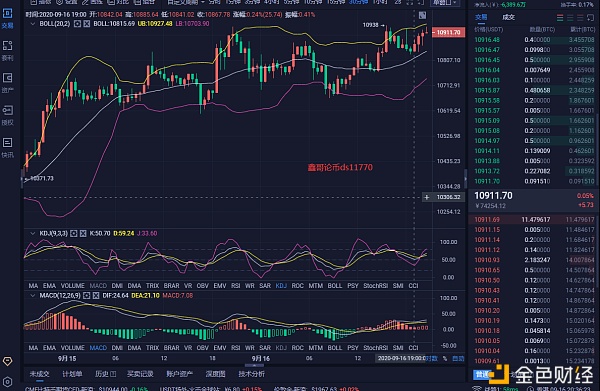Image resolution: width=600 pixels, height=391 pixels.
Task: Open the second icon below 交易 in left sidebar
Action: pyautogui.click(x=7, y=51)
